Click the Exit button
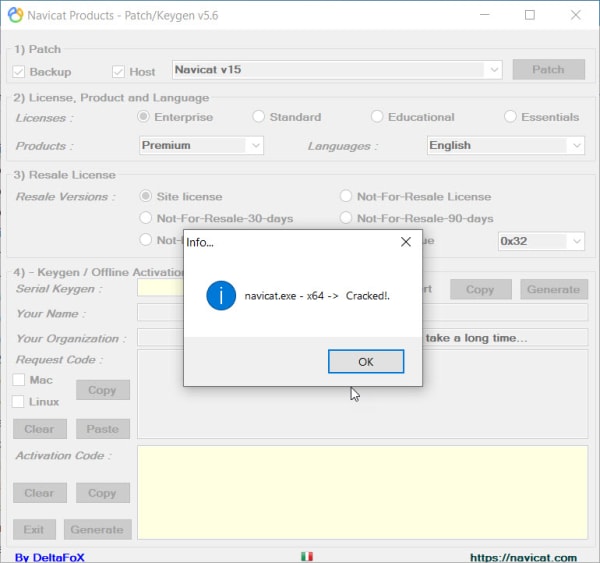Screen dimensions: 600x563 (34, 529)
